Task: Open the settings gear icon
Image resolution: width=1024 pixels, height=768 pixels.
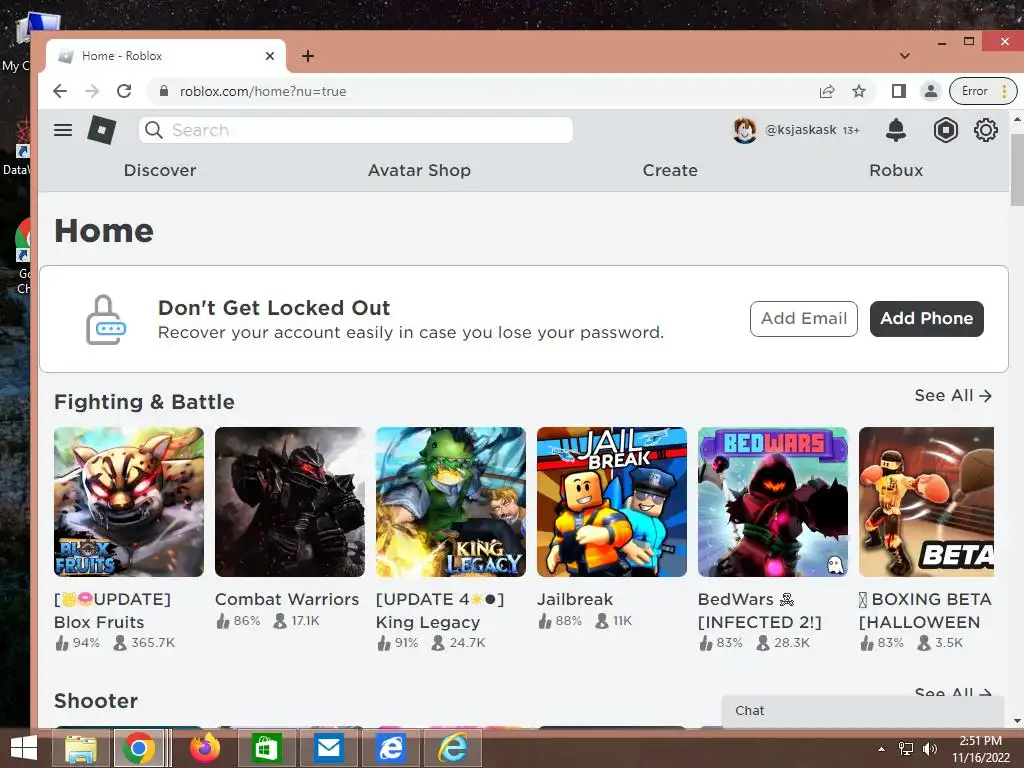Action: [x=985, y=130]
